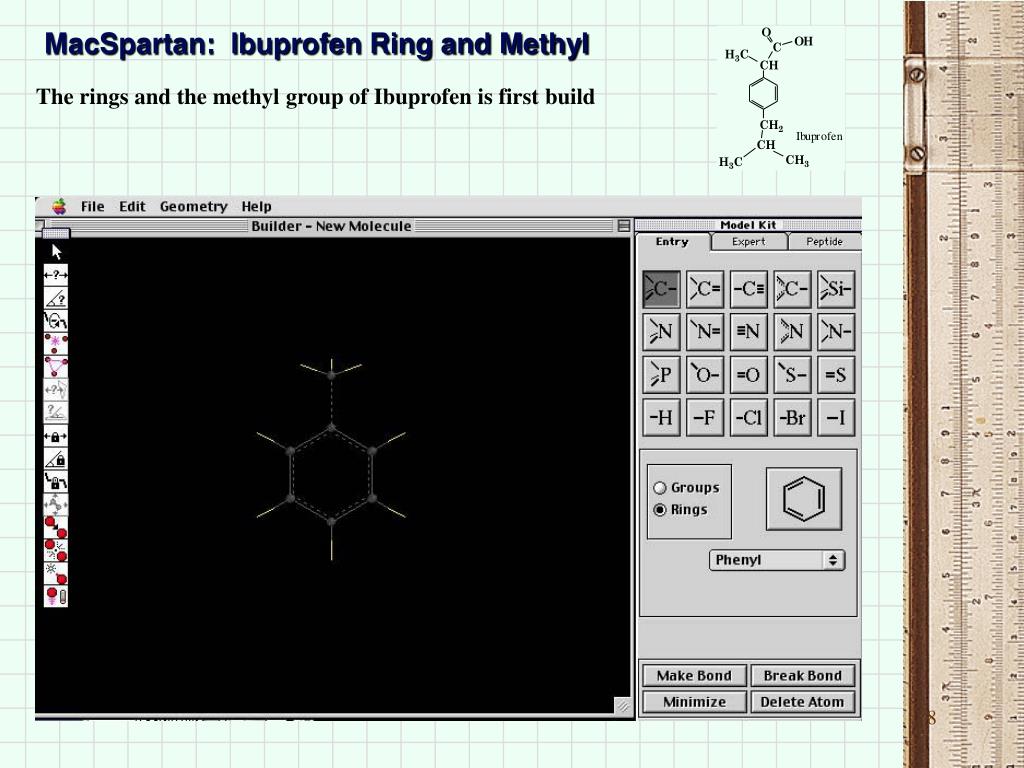Pick the C= double-bond carbon button
This screenshot has width=1024, height=768.
pos(705,289)
